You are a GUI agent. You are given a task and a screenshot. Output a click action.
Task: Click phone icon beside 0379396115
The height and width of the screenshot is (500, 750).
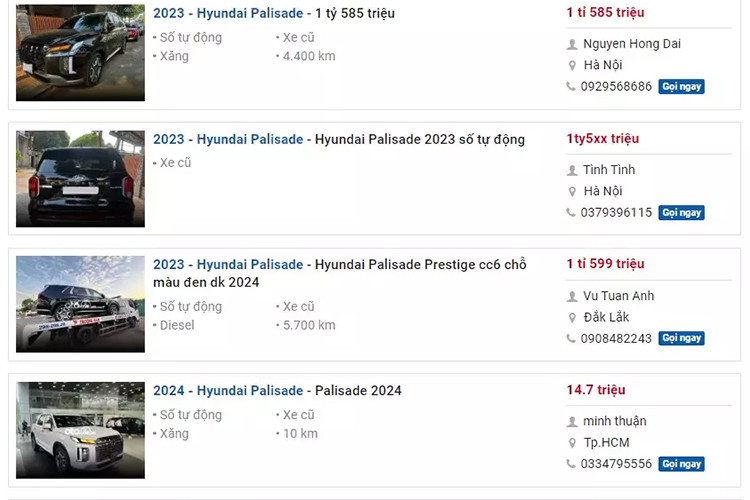(571, 213)
